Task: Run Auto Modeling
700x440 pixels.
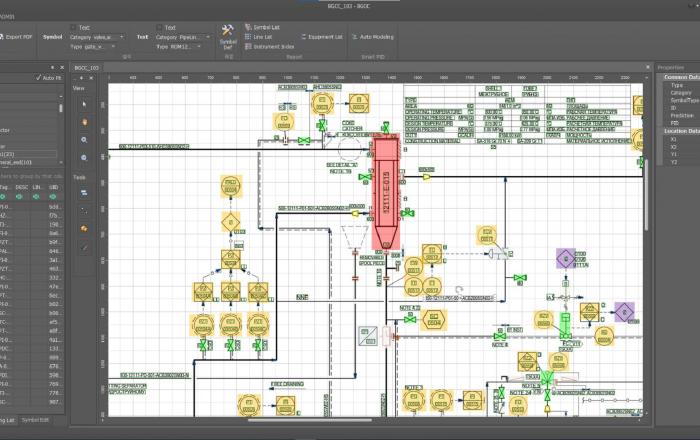Action: tap(373, 37)
